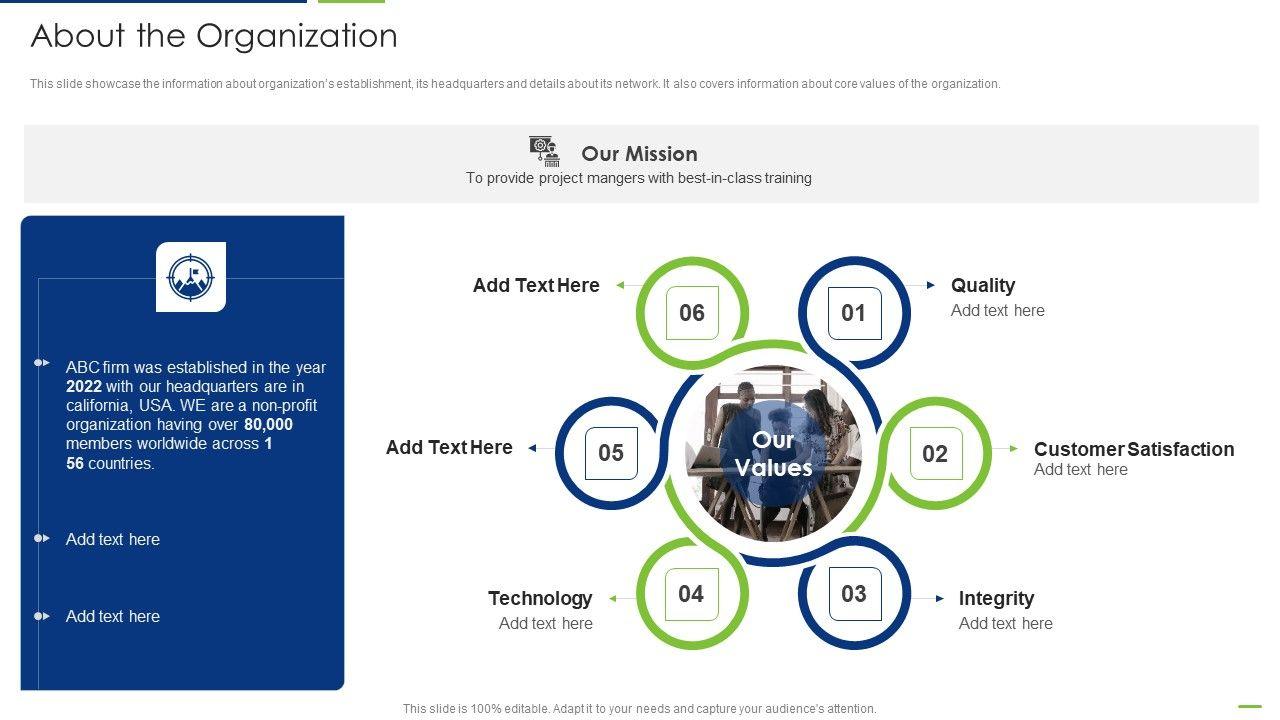Select the 01 number box
Screen dimensions: 1280x720
(854, 313)
